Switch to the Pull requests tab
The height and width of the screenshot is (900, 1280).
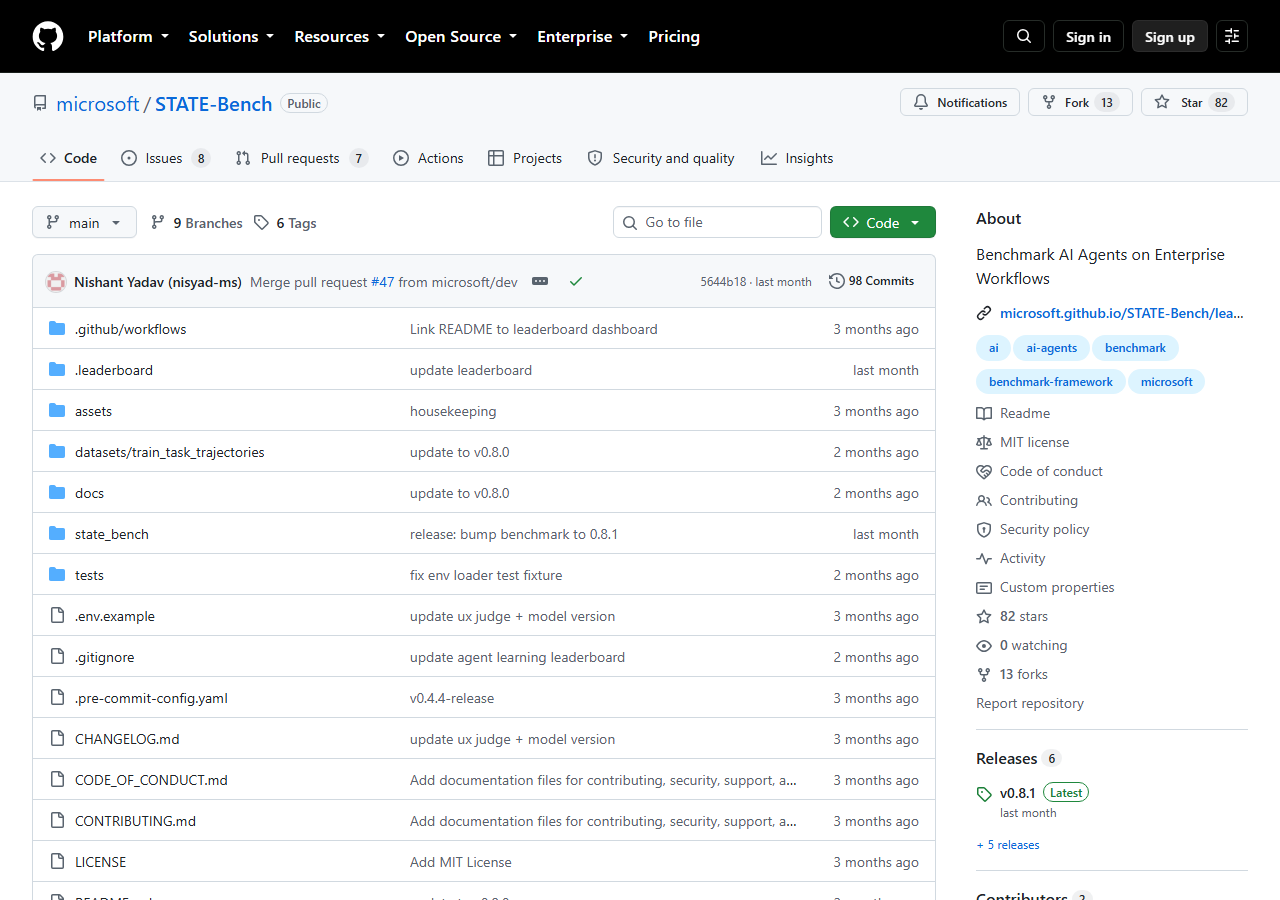(301, 158)
